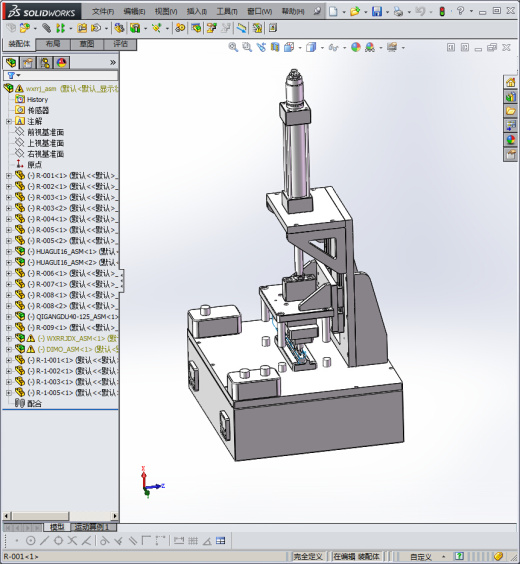The height and width of the screenshot is (564, 520).
Task: Click the Mate paperclip icon
Action: [46, 28]
